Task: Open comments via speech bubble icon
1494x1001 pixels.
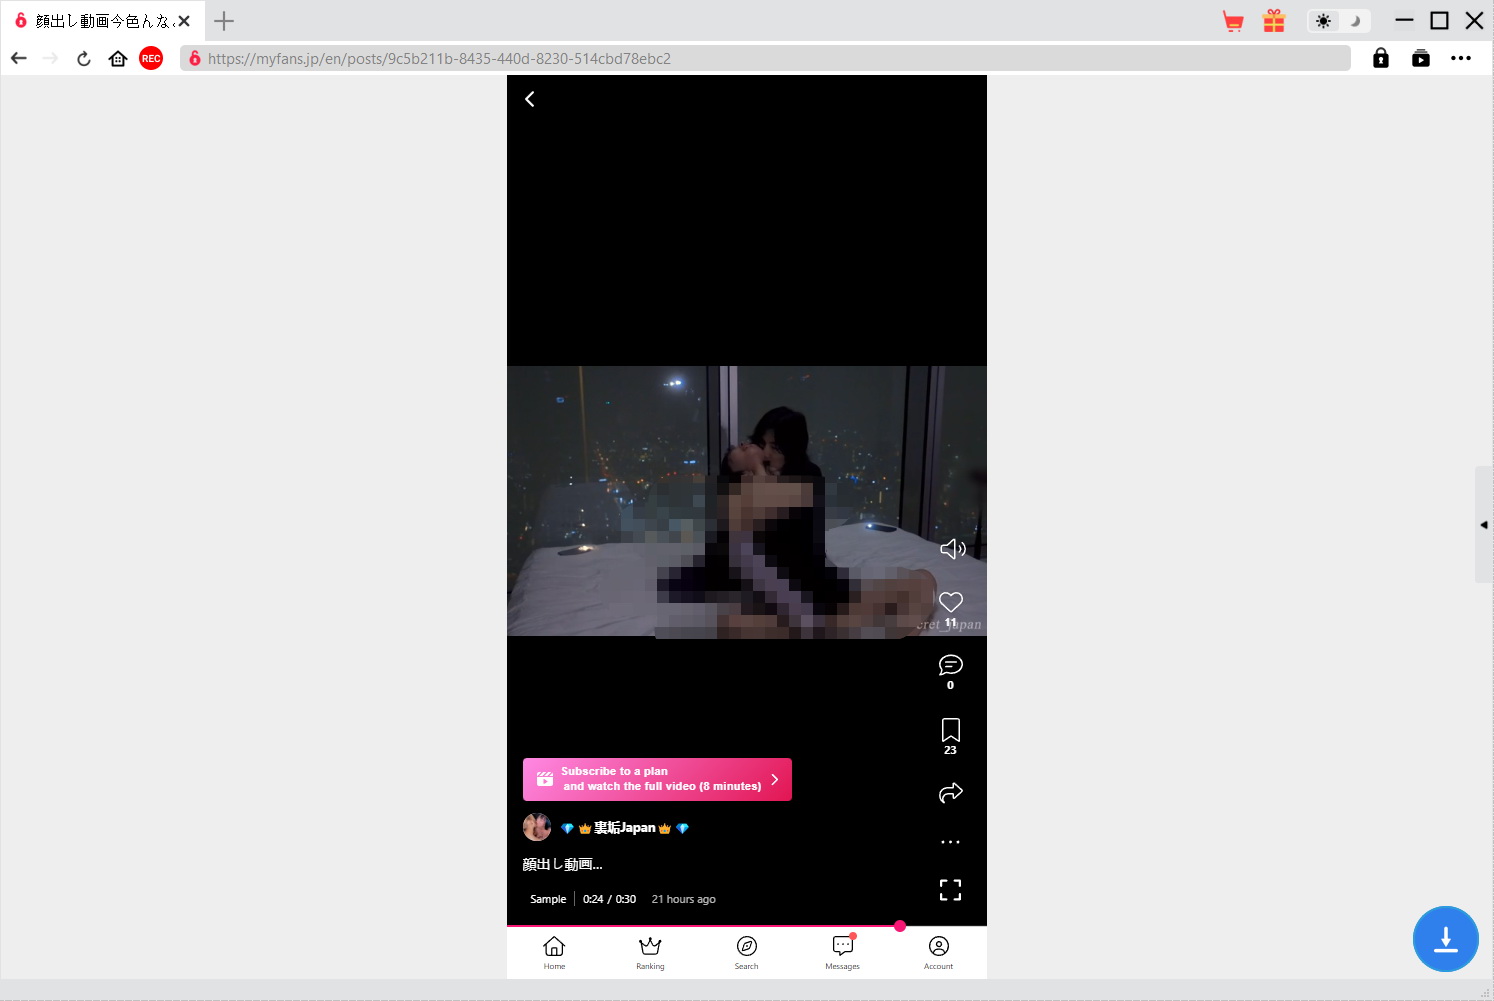Action: tap(951, 665)
